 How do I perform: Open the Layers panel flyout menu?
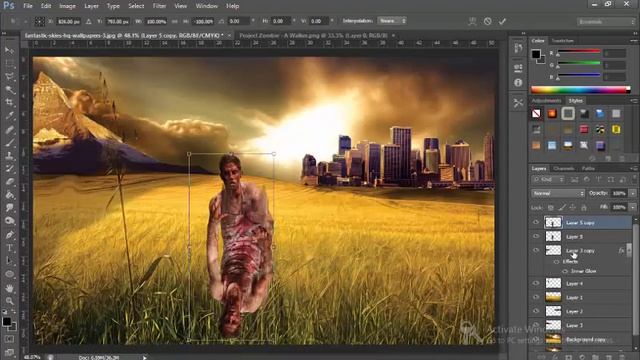[x=633, y=169]
